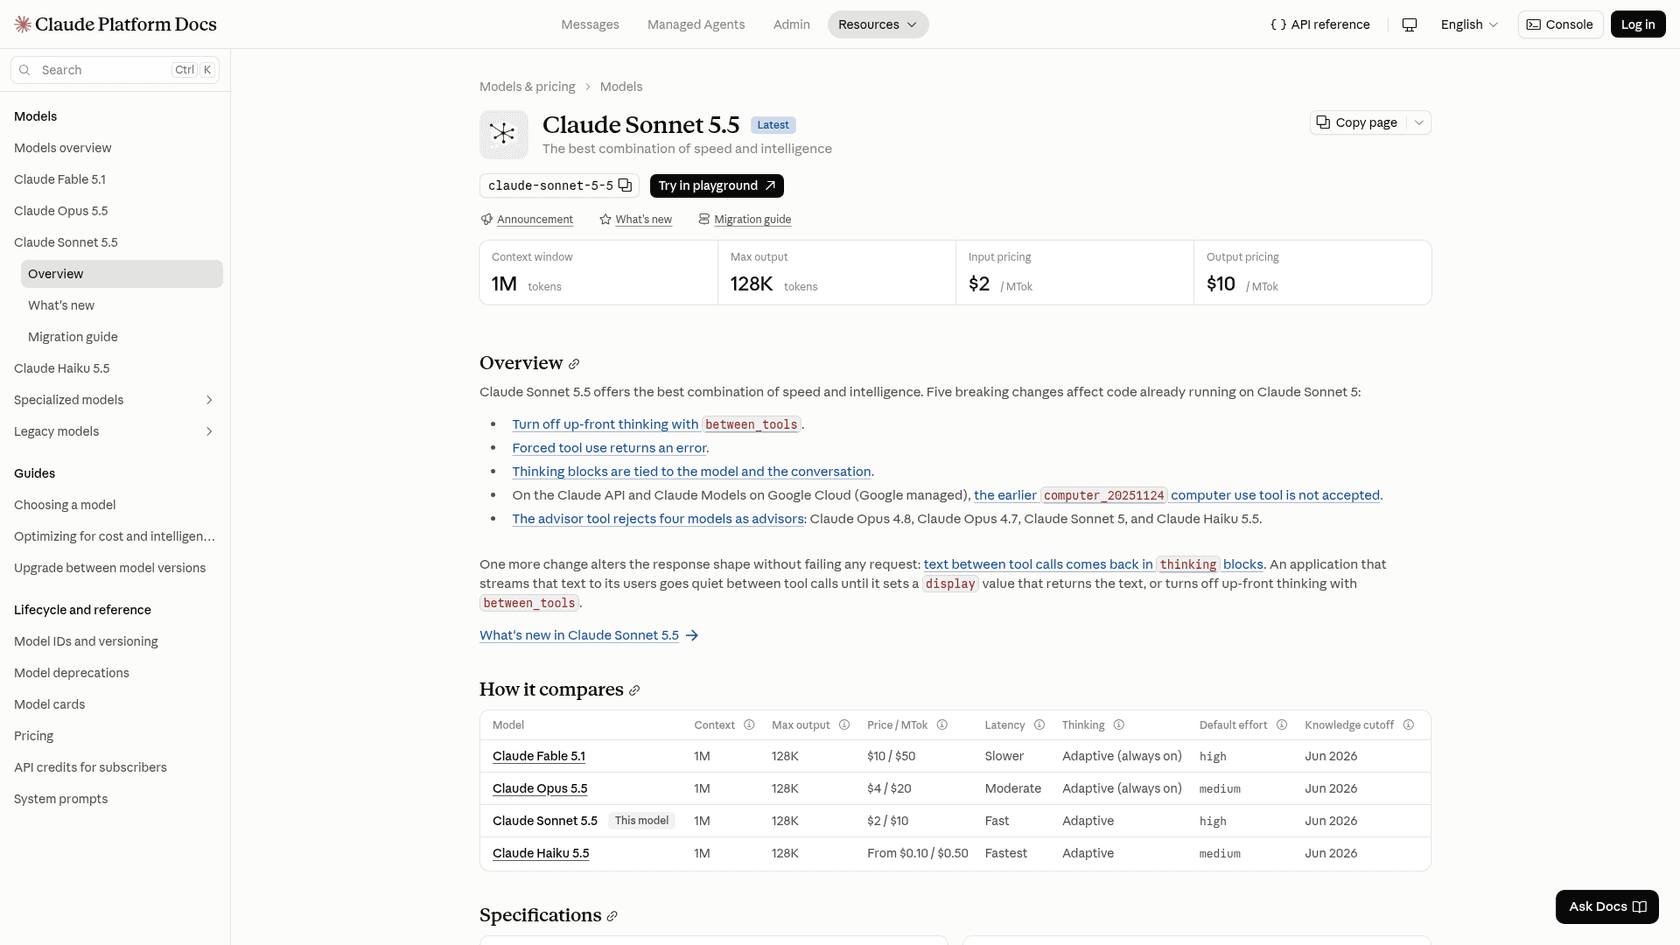Screen dimensions: 1680x945
Task: Show info for the Thinking column
Action: [1119, 725]
